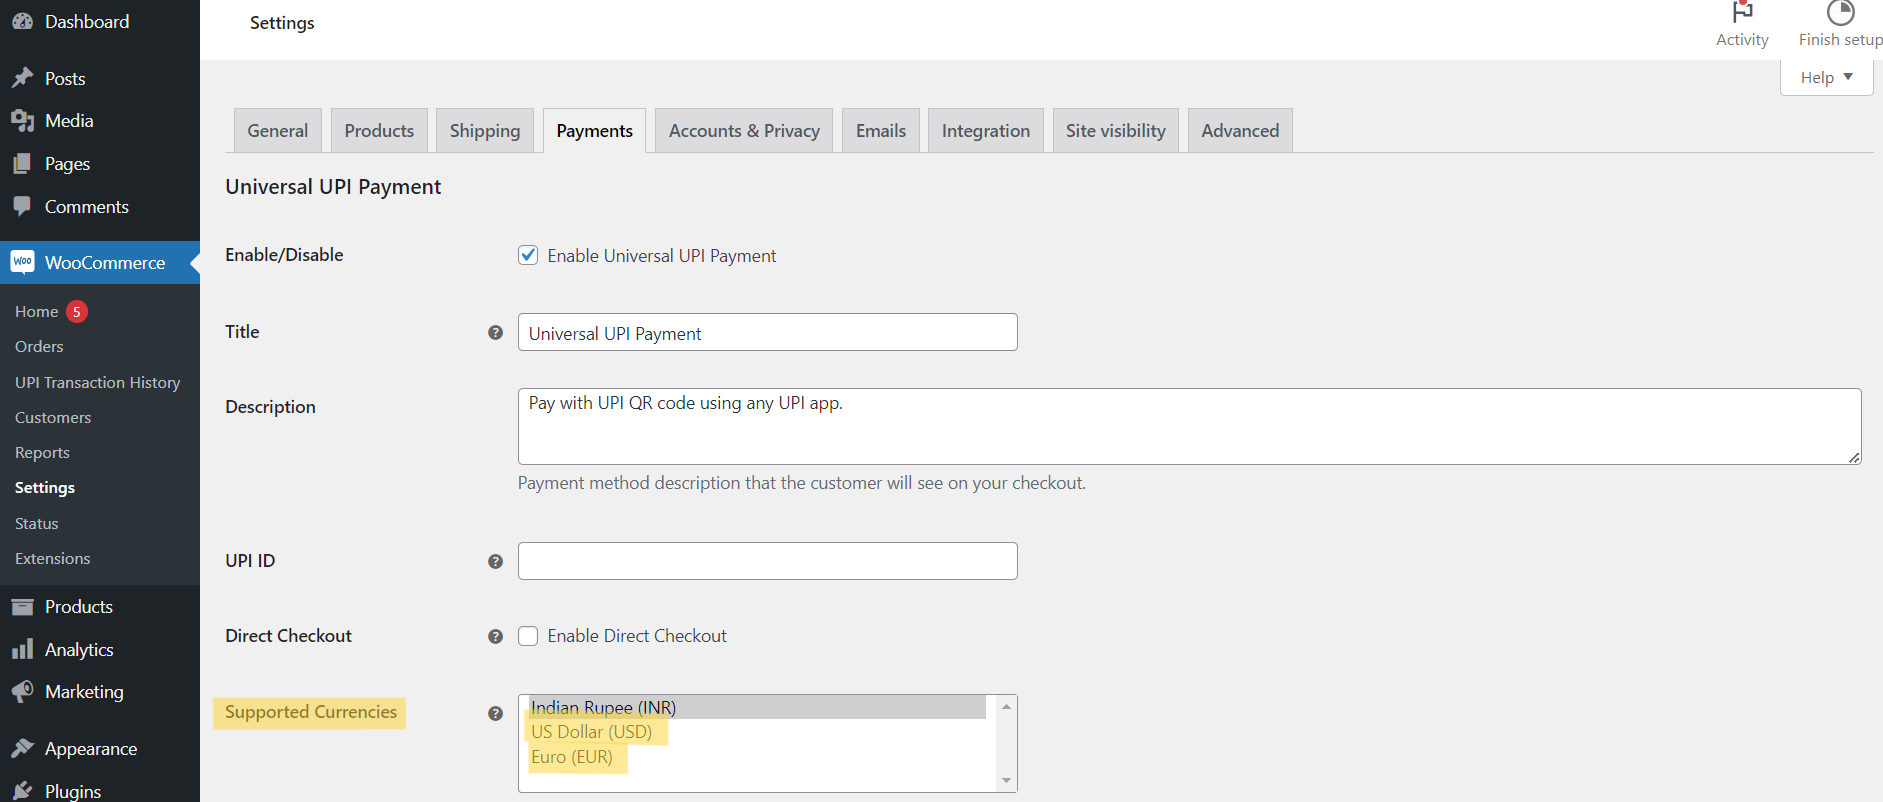Check the Enable Direct Checkout checkbox
This screenshot has width=1883, height=802.
point(528,636)
